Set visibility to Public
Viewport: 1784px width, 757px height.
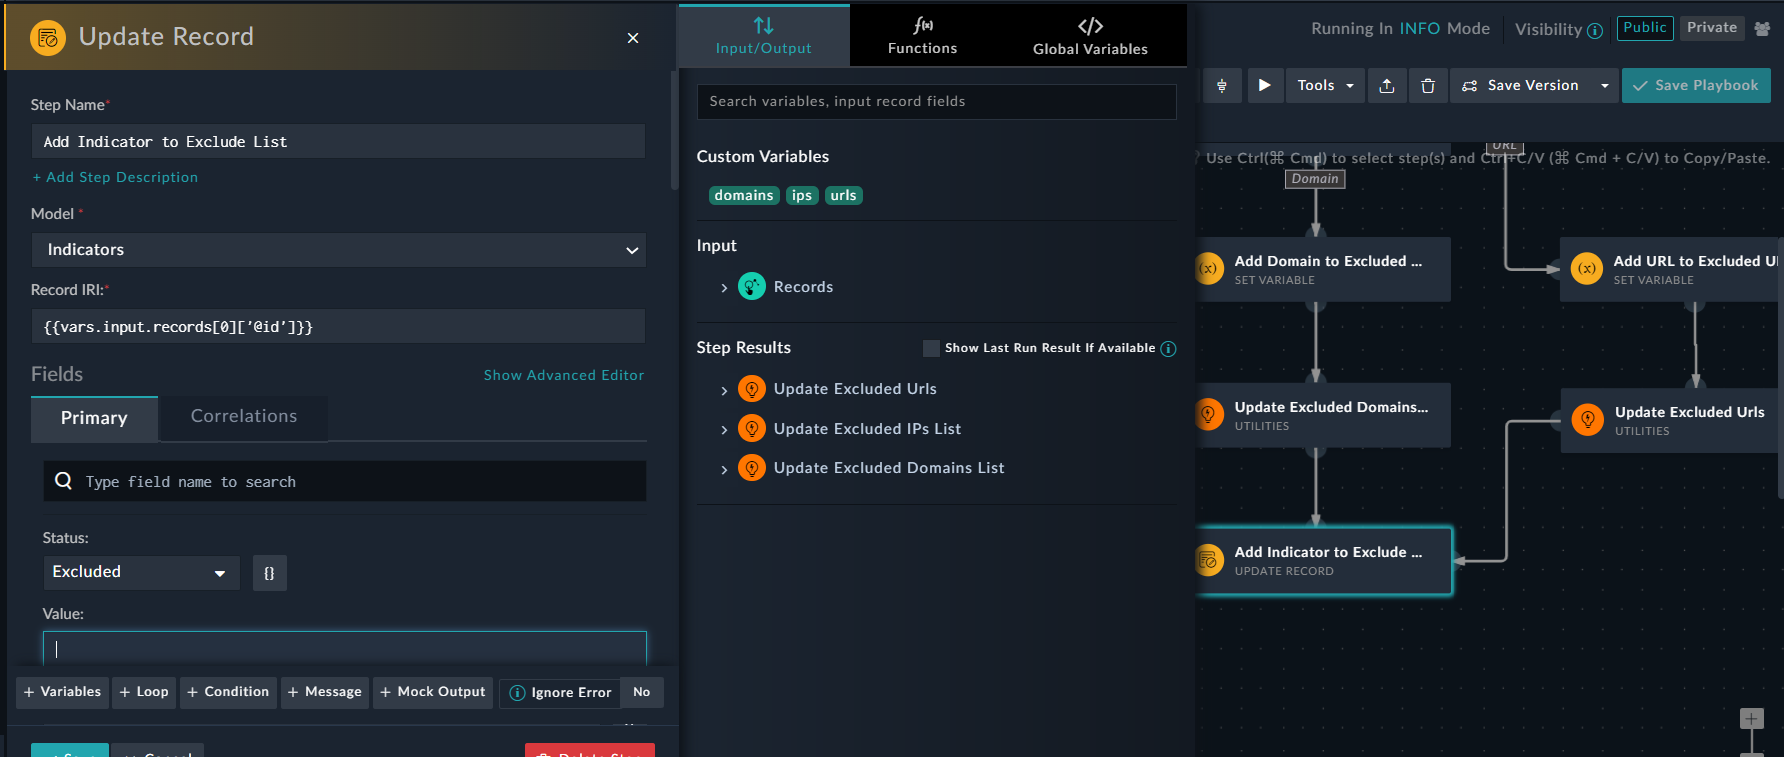tap(1645, 28)
